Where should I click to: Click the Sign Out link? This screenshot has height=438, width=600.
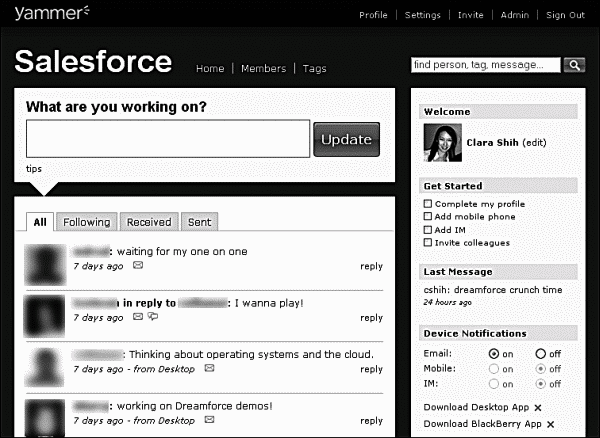(566, 15)
